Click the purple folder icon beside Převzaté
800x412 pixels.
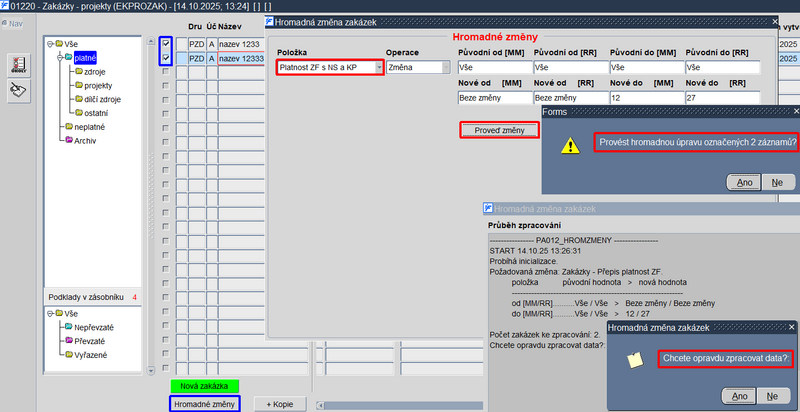point(69,341)
